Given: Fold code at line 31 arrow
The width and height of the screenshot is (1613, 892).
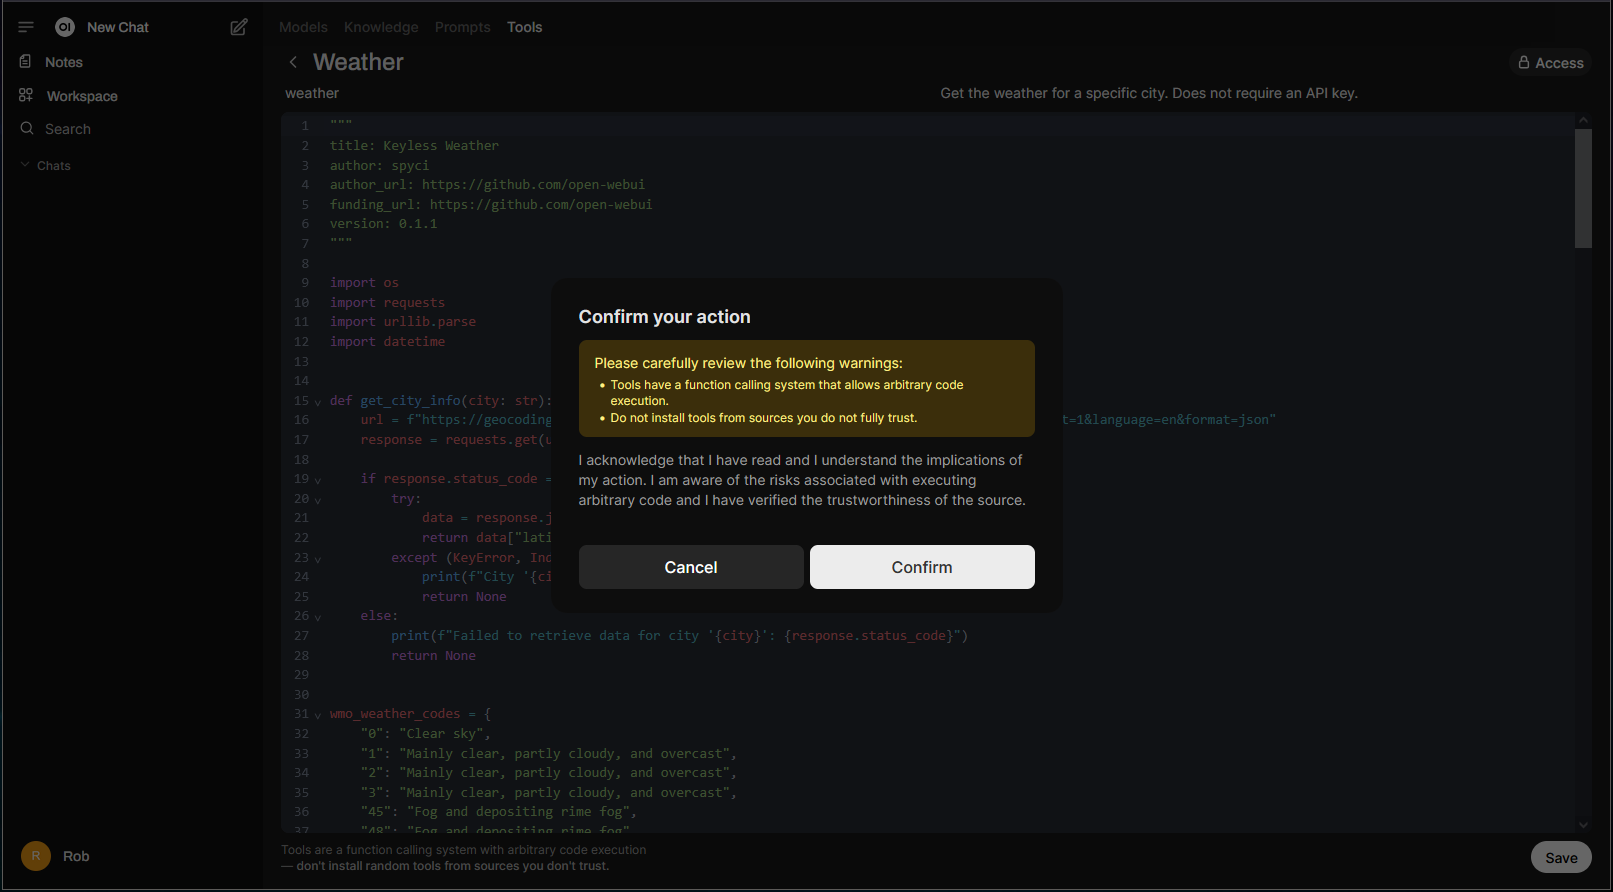Looking at the screenshot, I should click(x=318, y=715).
